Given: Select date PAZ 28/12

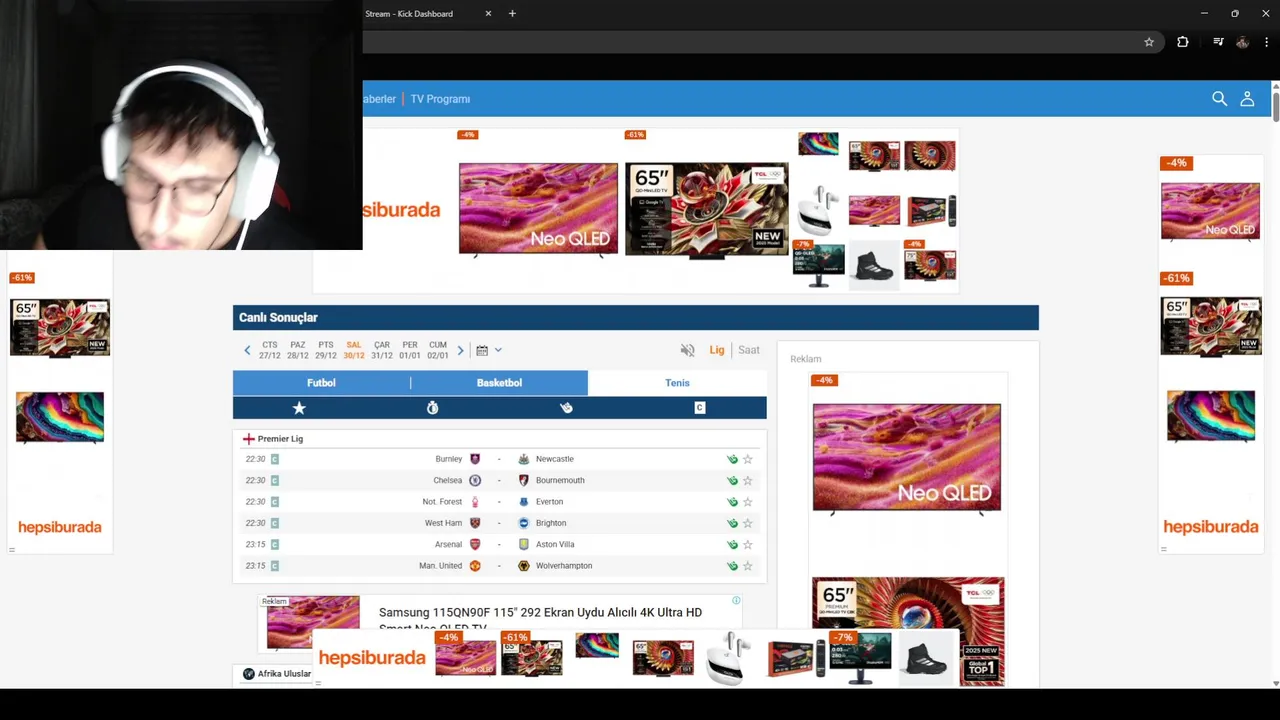Looking at the screenshot, I should (298, 350).
